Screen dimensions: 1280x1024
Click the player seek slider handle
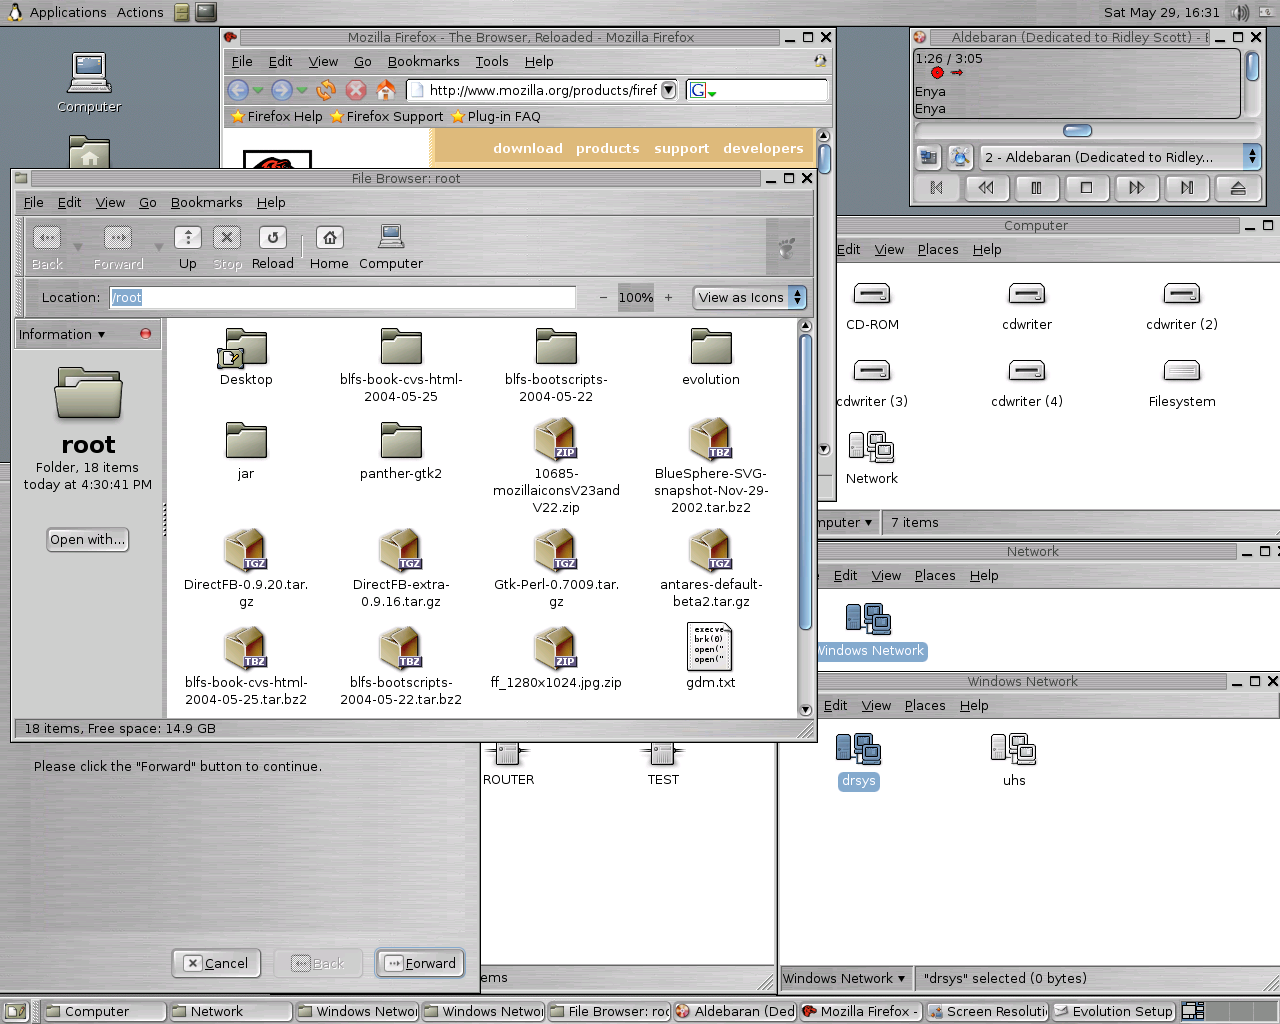pyautogui.click(x=1077, y=130)
